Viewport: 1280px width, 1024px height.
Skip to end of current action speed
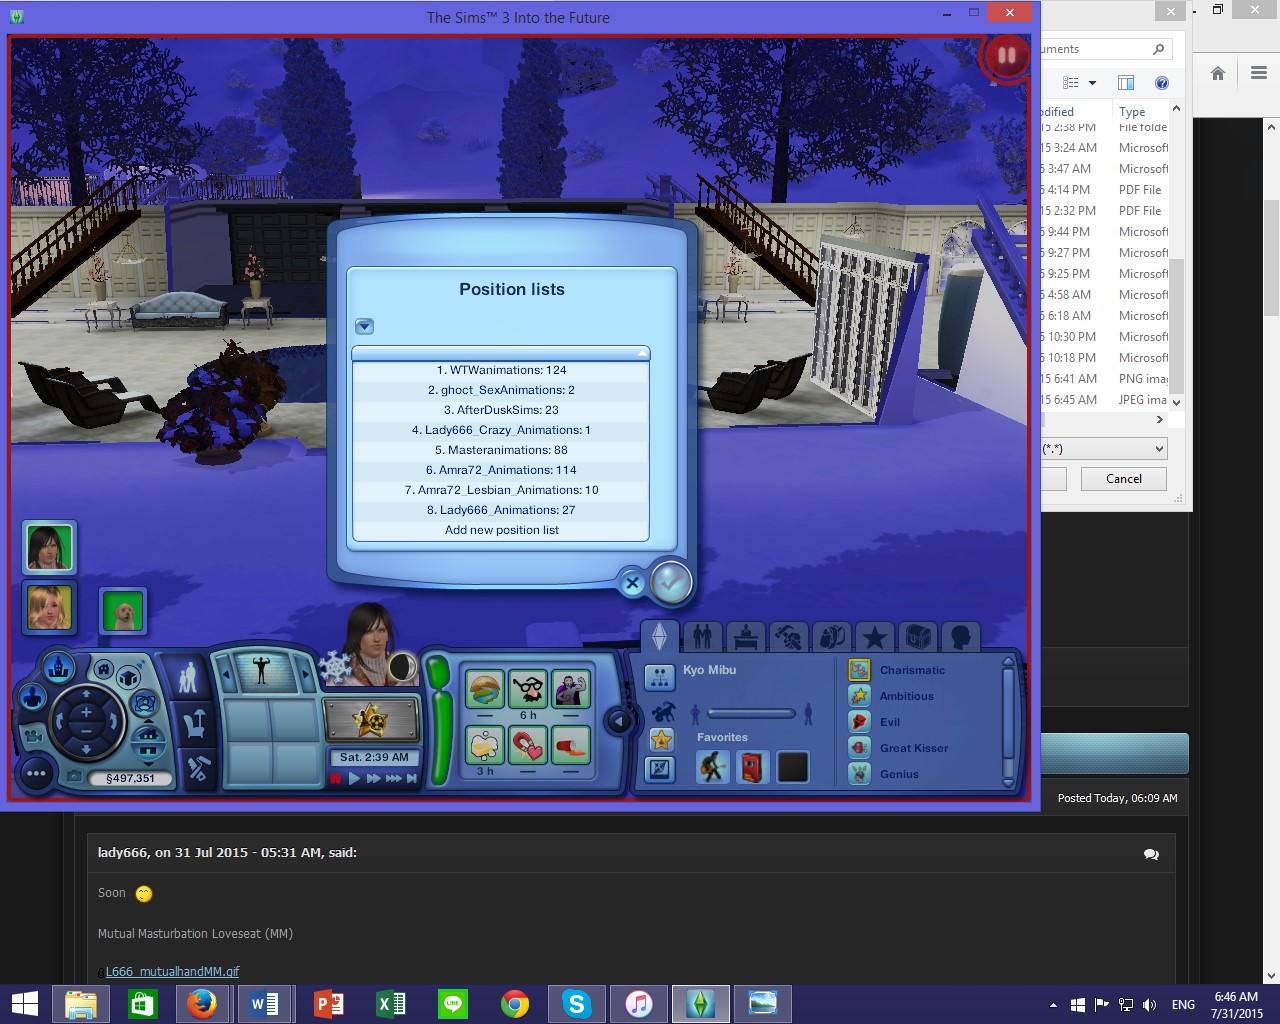(x=411, y=778)
